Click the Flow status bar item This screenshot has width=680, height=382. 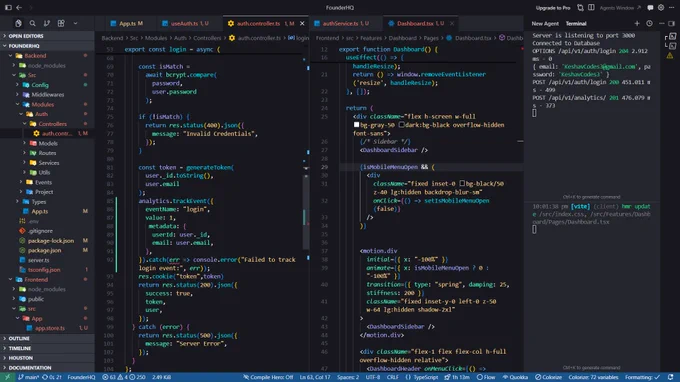pyautogui.click(x=486, y=377)
